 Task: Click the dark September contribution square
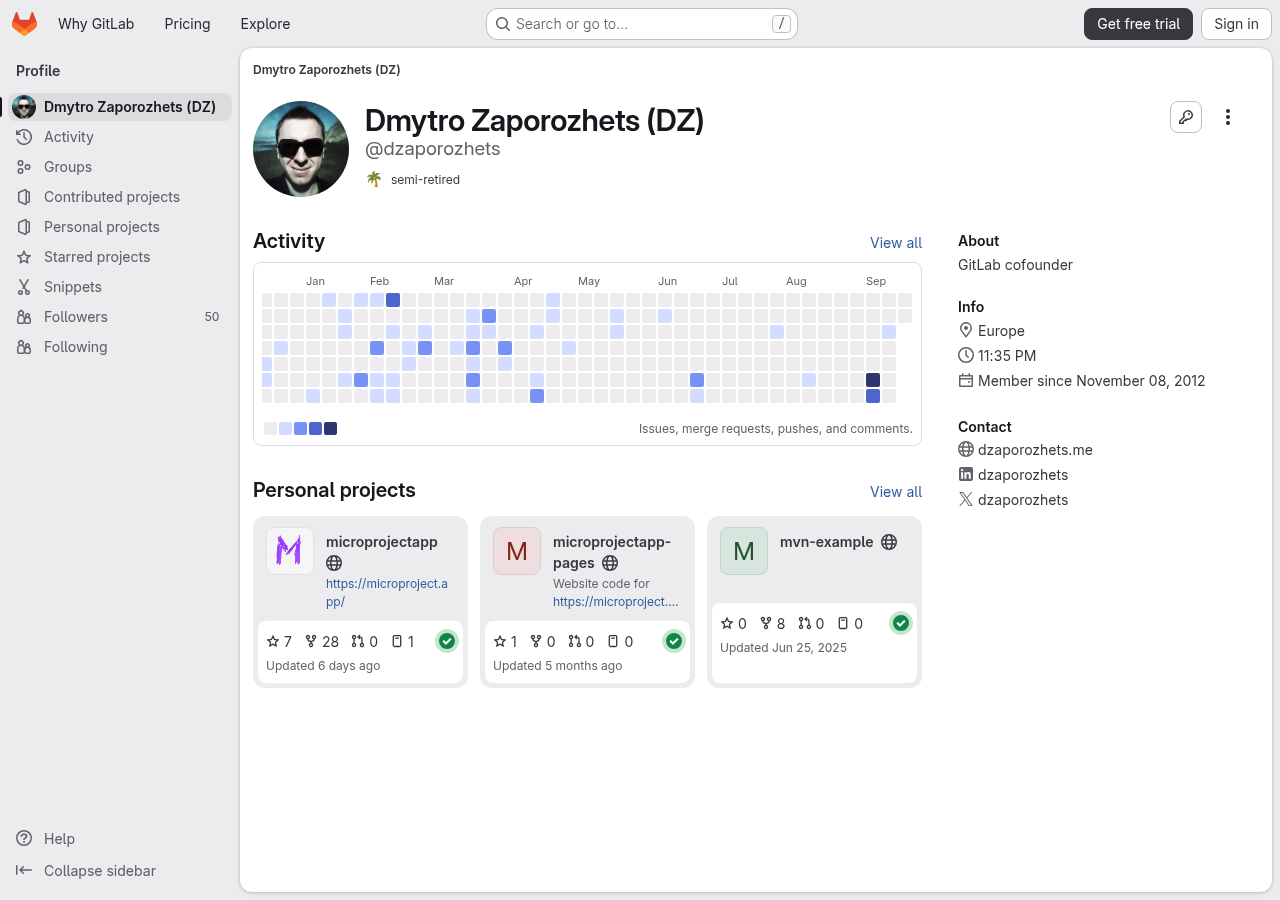pos(873,380)
